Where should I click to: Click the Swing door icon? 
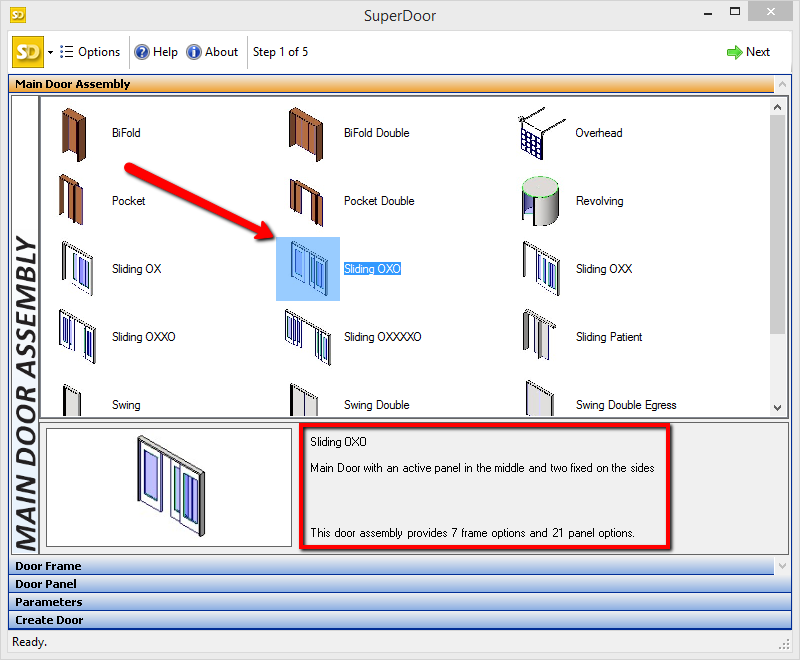(x=72, y=400)
